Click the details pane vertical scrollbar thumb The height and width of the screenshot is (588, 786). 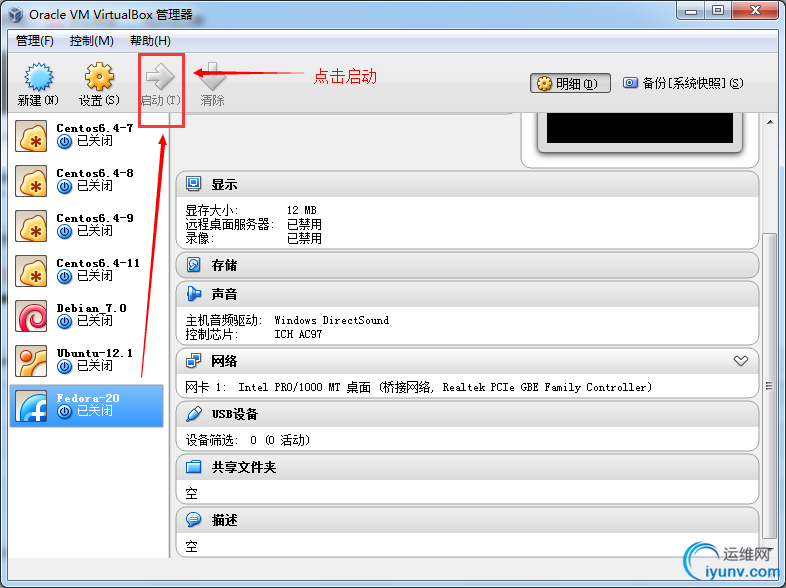[x=769, y=385]
